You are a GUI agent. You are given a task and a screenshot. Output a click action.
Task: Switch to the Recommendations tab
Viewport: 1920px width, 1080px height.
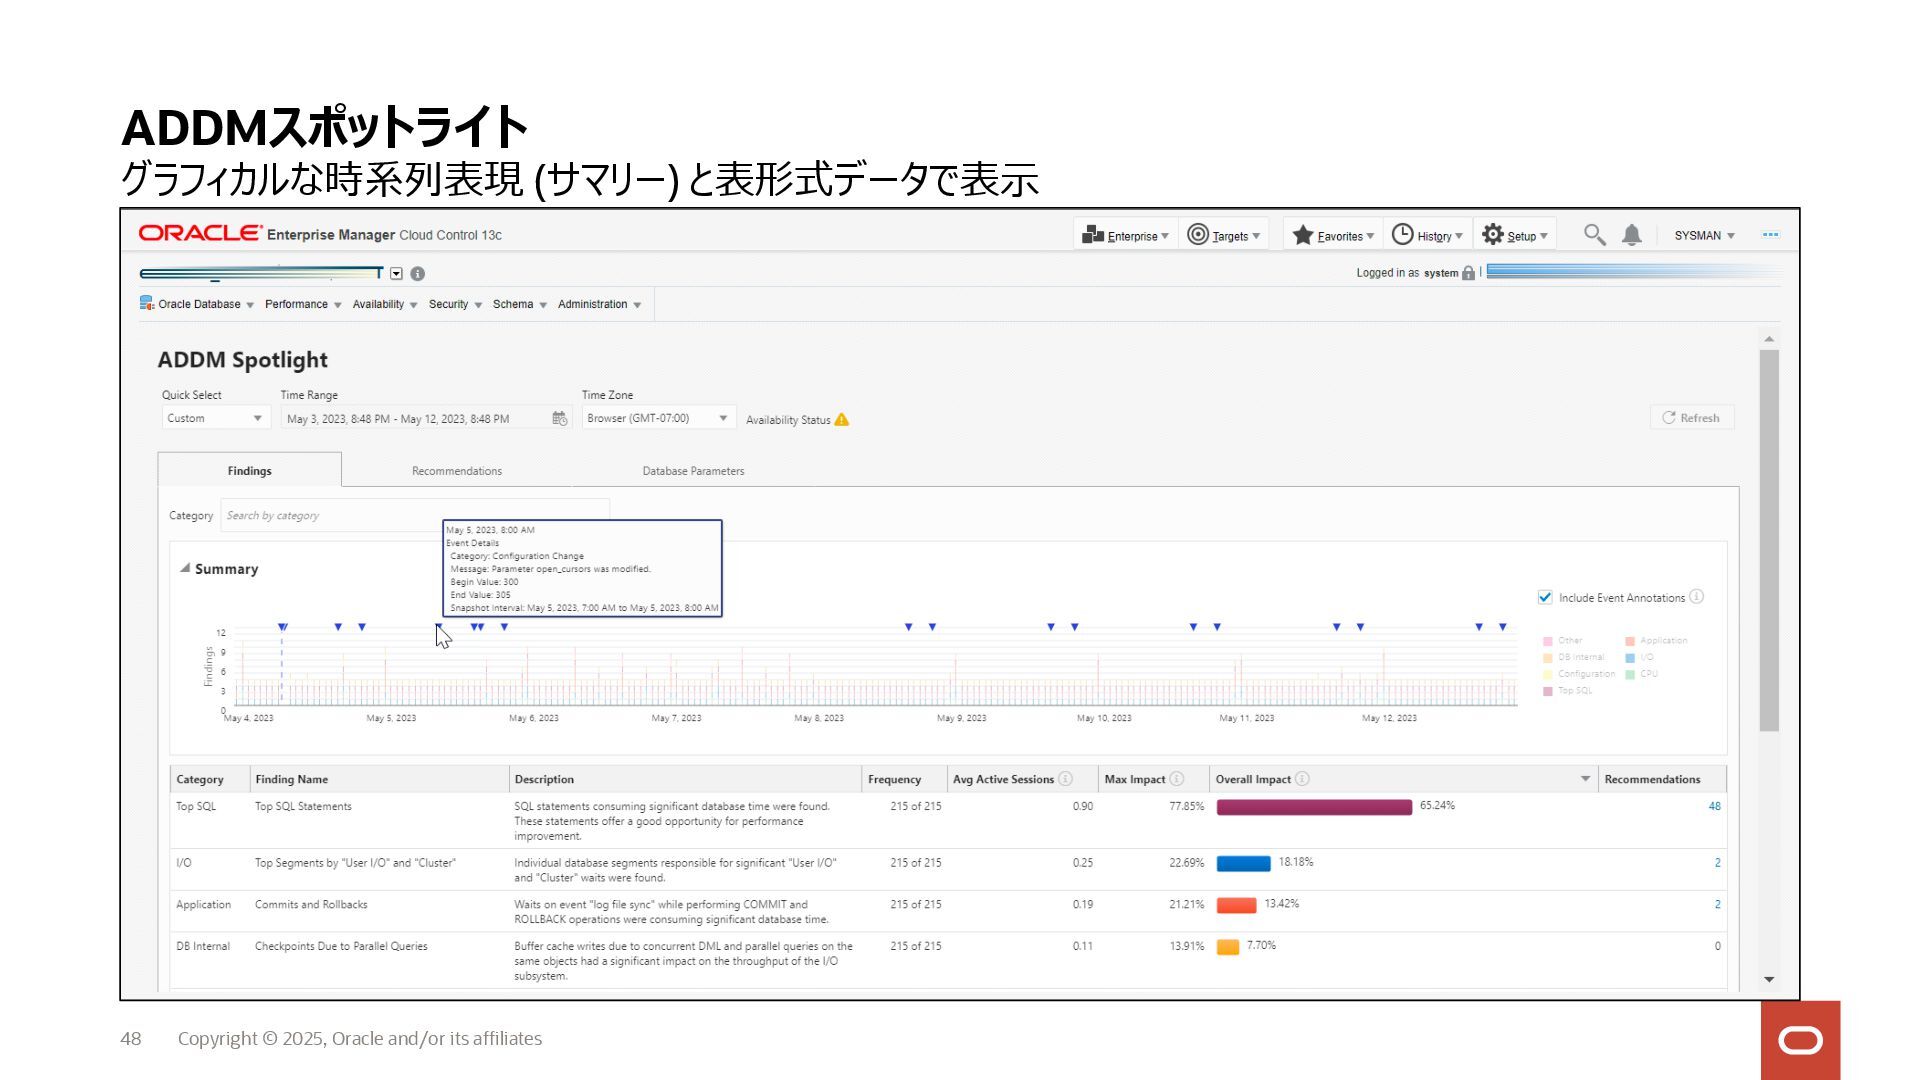click(457, 471)
